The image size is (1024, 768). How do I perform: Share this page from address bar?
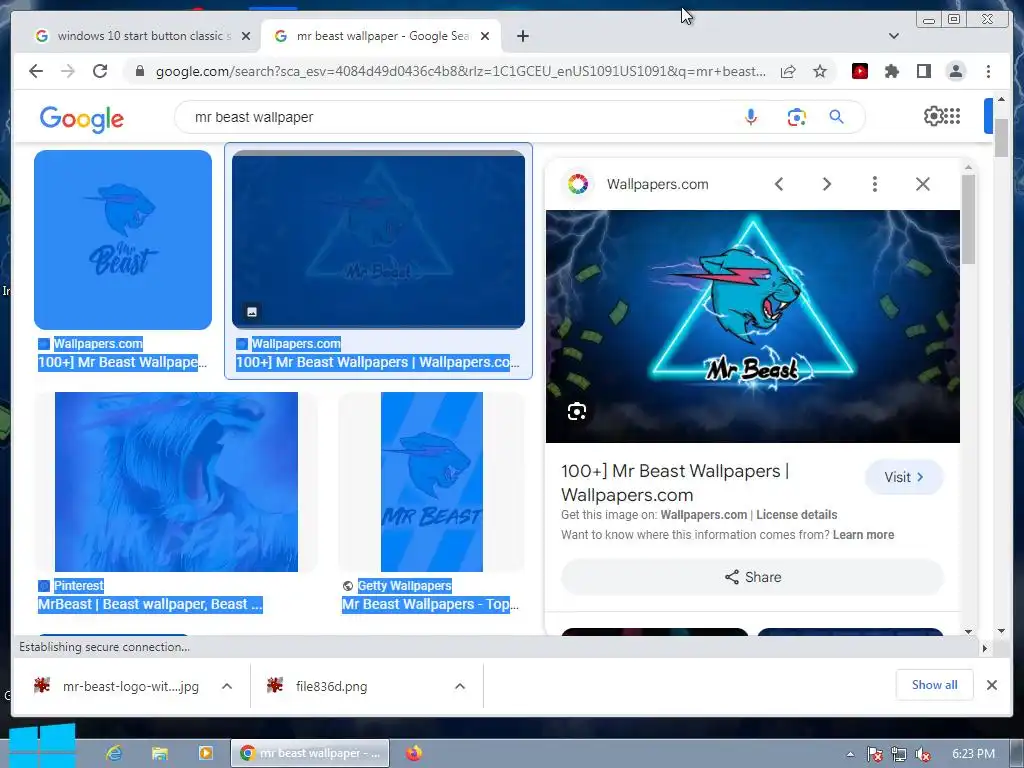788,71
